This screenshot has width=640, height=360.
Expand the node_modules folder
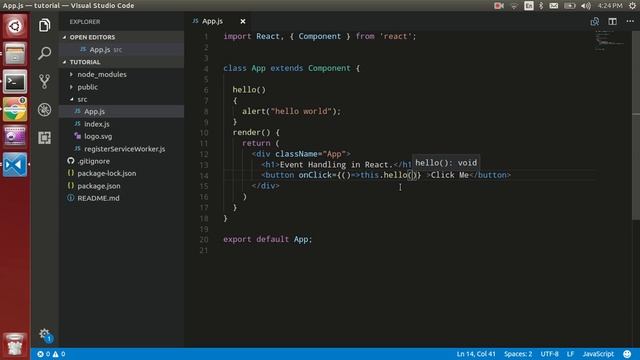102,74
